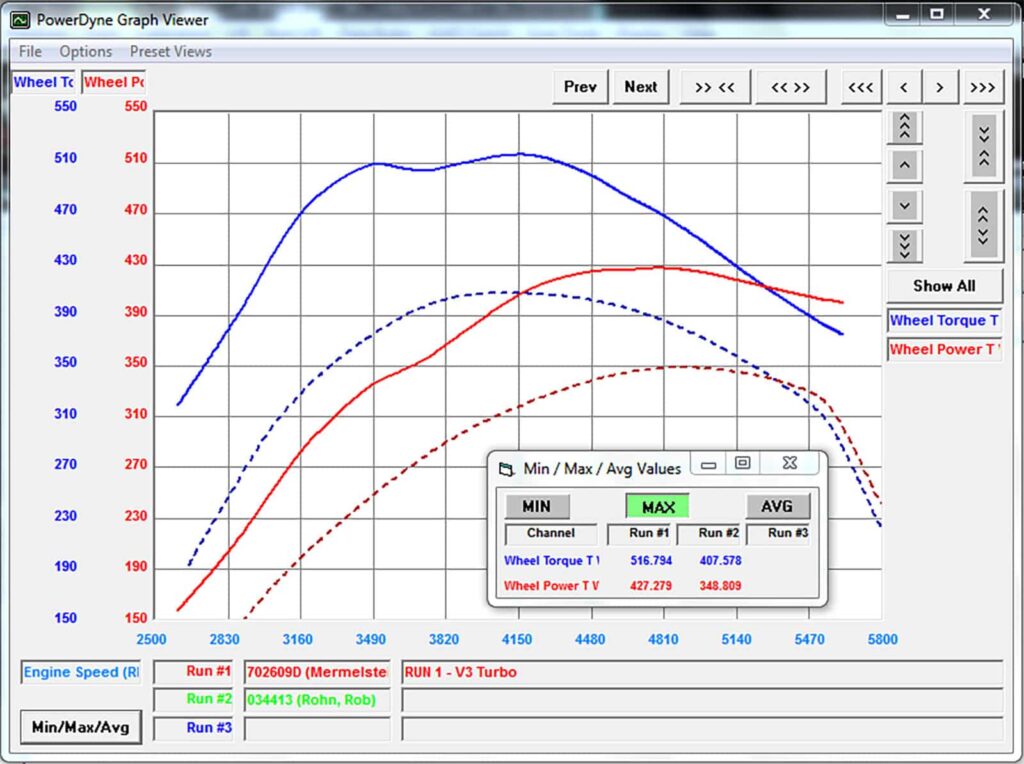This screenshot has width=1024, height=764.
Task: Click the '<<<' fast pan left button
Action: [861, 87]
